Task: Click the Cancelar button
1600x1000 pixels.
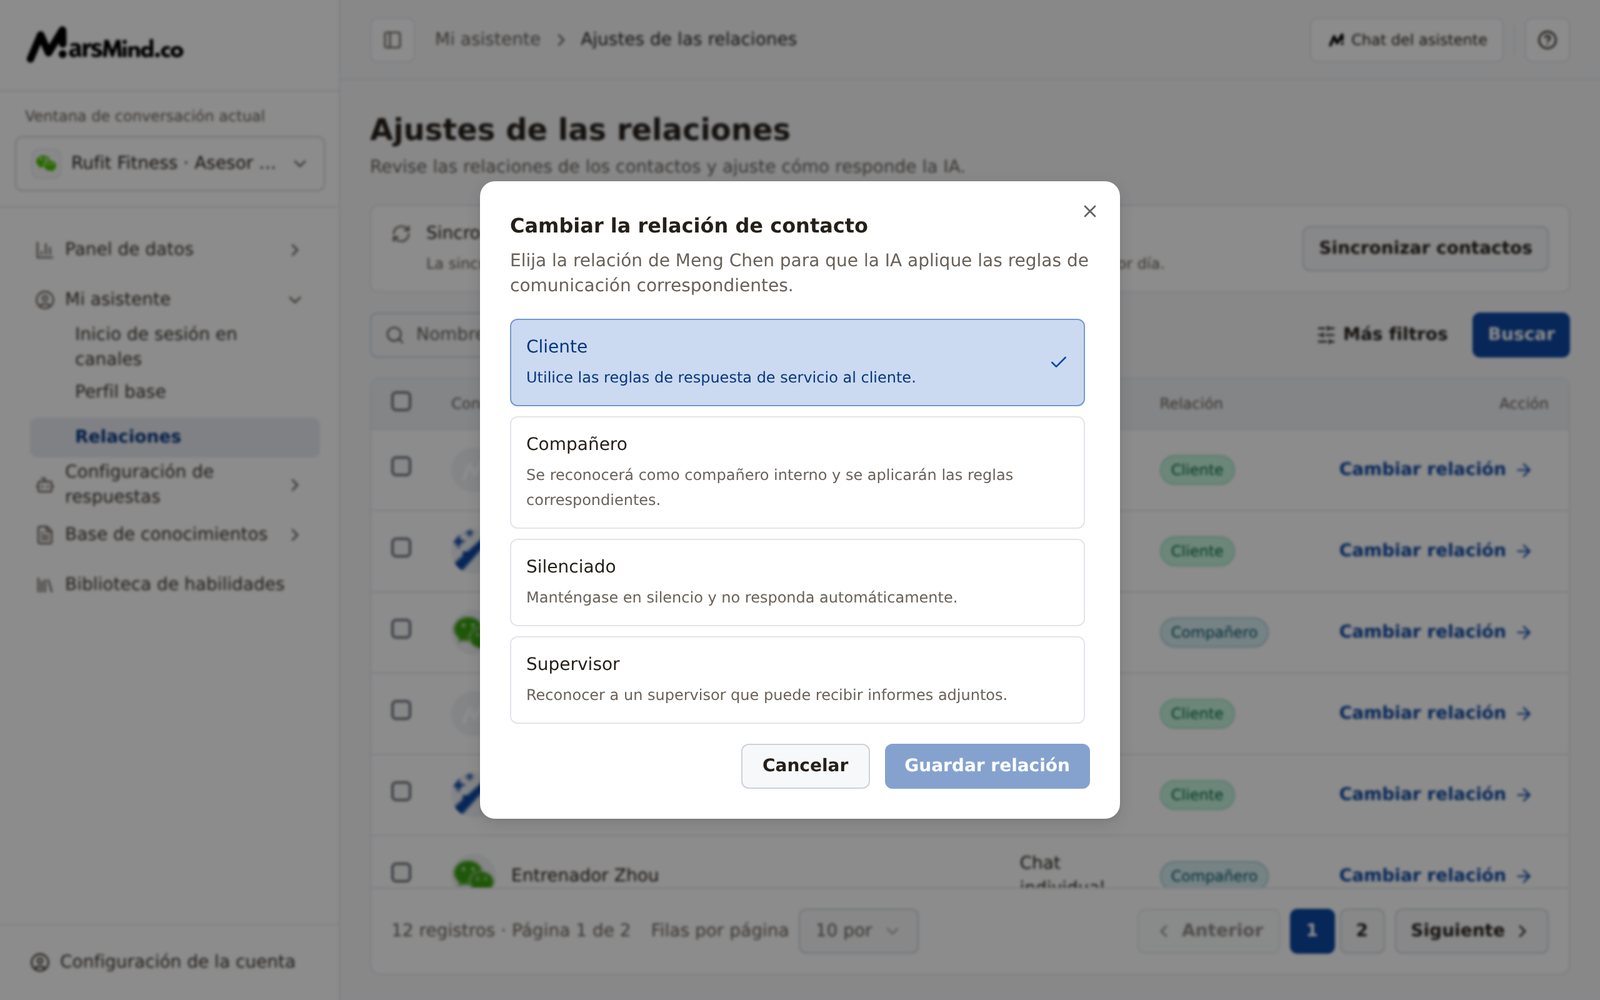Action: pos(805,766)
